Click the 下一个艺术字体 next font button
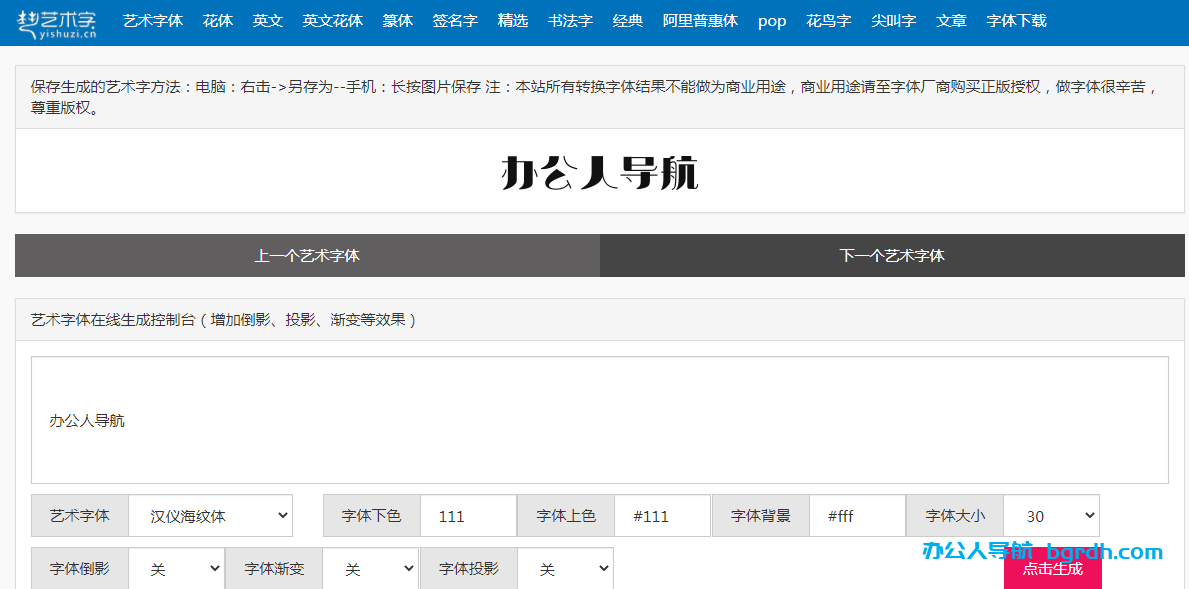 tap(893, 255)
